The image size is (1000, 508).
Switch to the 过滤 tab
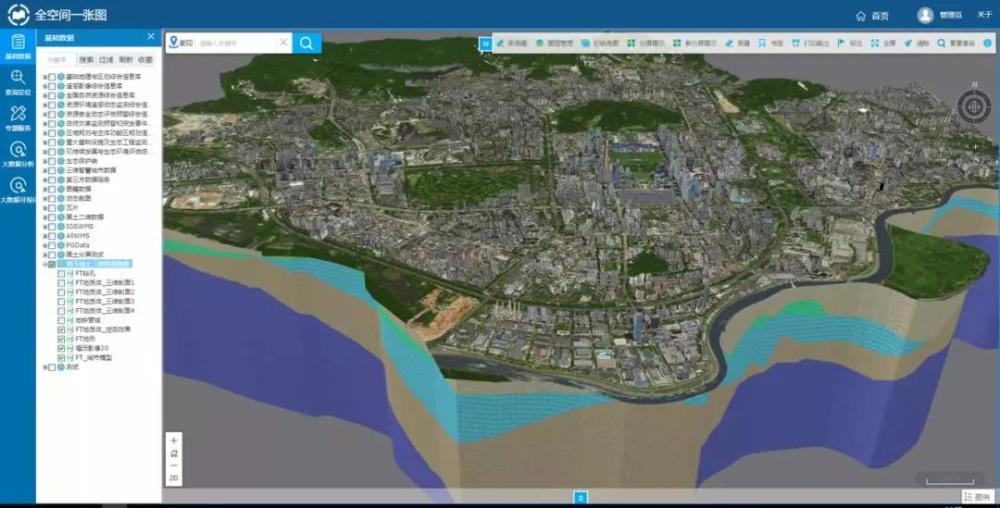(x=106, y=59)
